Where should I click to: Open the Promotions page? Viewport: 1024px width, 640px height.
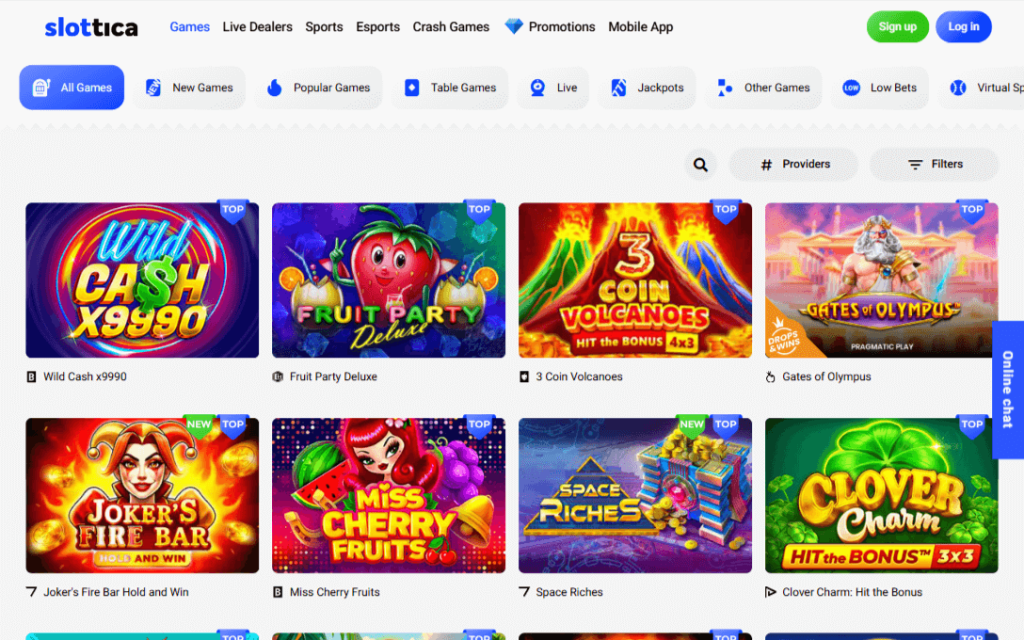[x=562, y=27]
